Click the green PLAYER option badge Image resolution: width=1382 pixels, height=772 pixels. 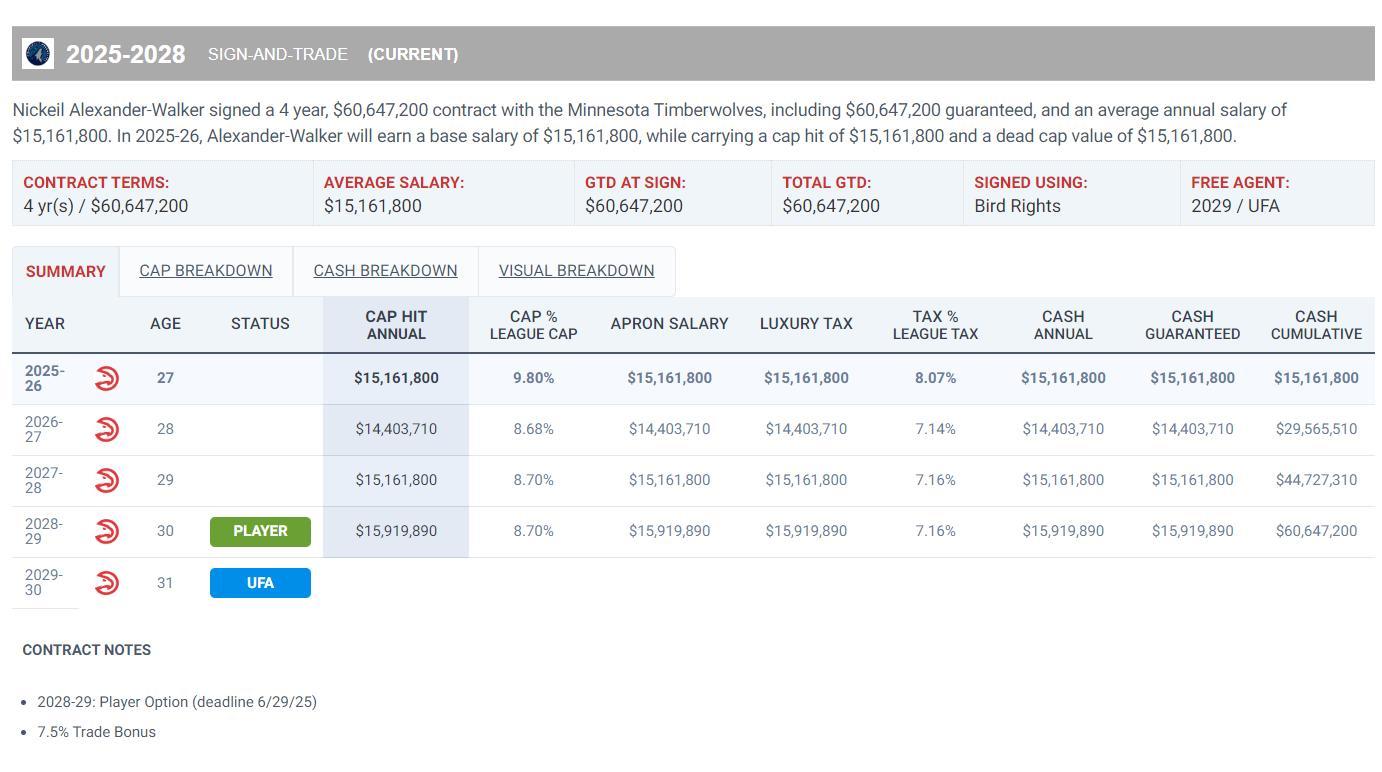260,531
